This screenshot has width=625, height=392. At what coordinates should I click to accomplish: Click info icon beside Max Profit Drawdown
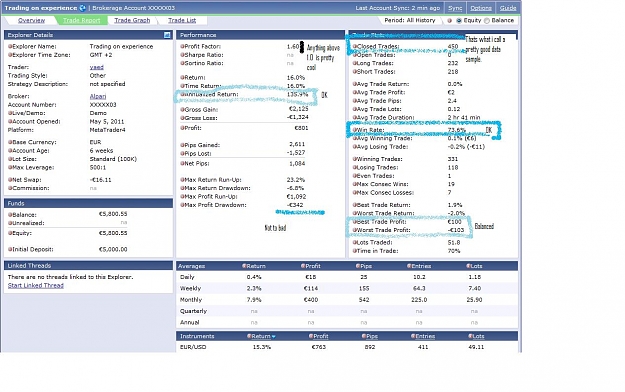(182, 205)
